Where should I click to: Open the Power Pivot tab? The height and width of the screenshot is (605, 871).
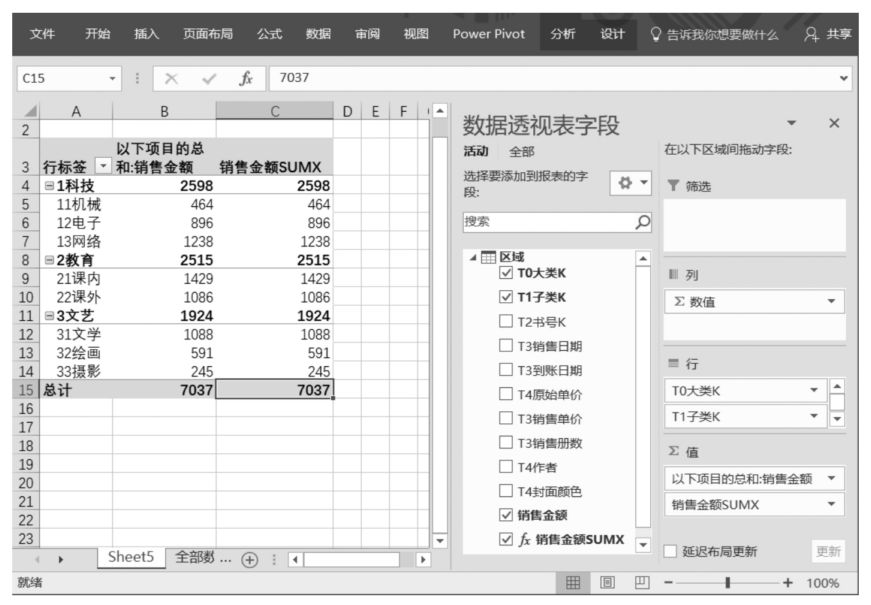tap(489, 34)
